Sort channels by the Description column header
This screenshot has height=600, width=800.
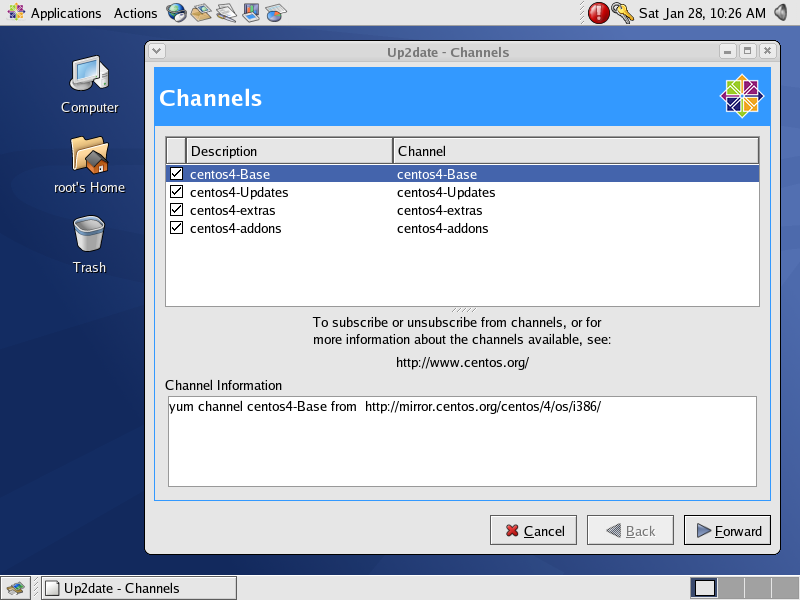click(288, 151)
